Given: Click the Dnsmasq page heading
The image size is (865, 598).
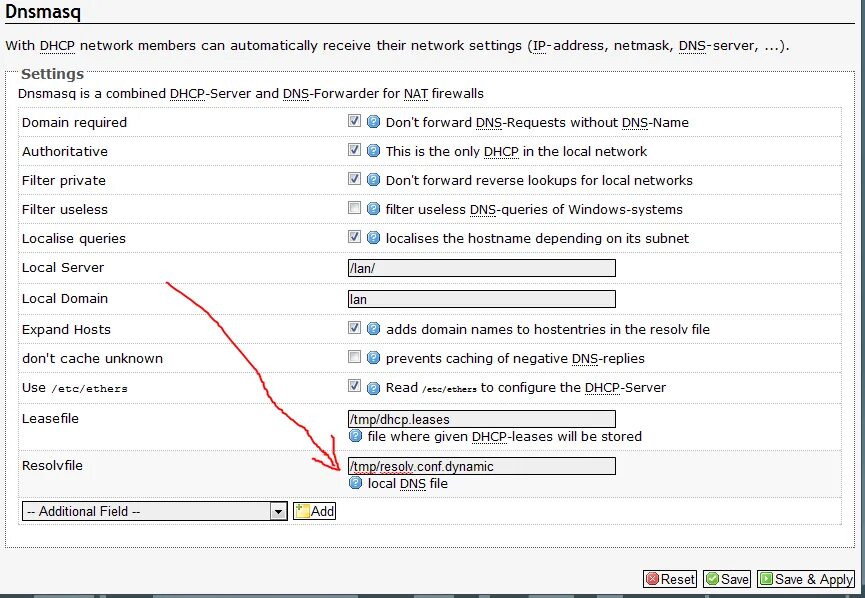Looking at the screenshot, I should point(43,11).
